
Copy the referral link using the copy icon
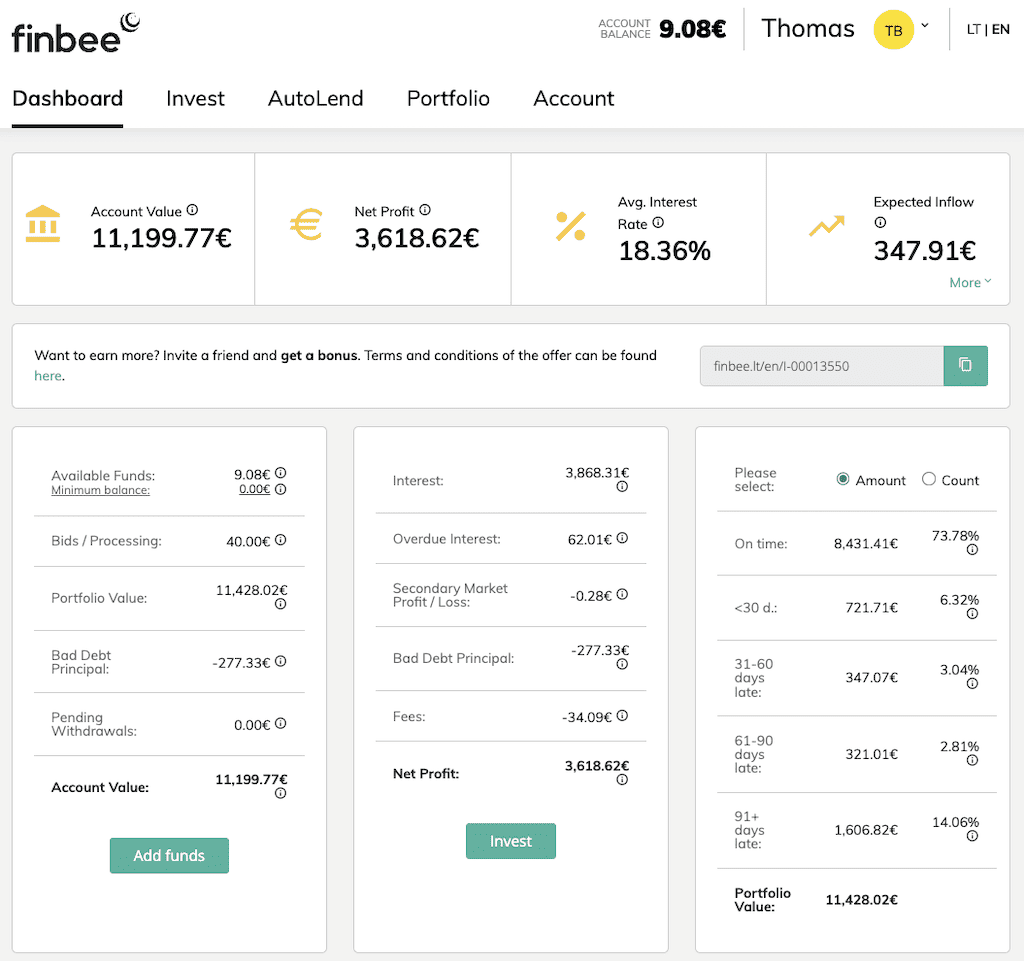[x=965, y=366]
